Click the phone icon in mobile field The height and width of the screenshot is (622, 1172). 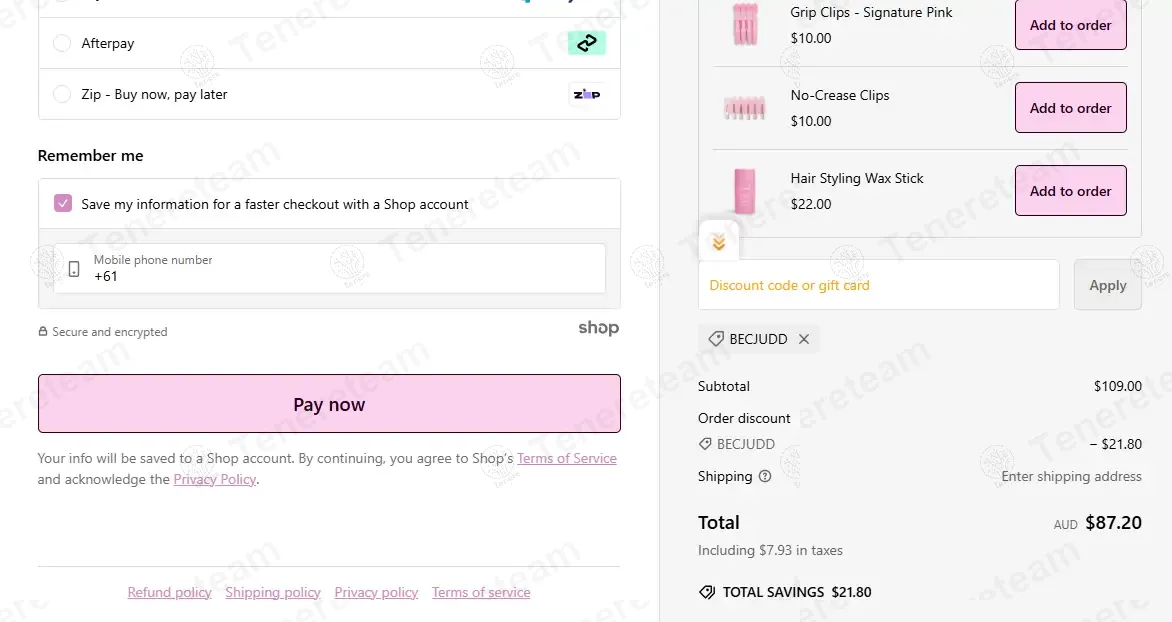74,269
